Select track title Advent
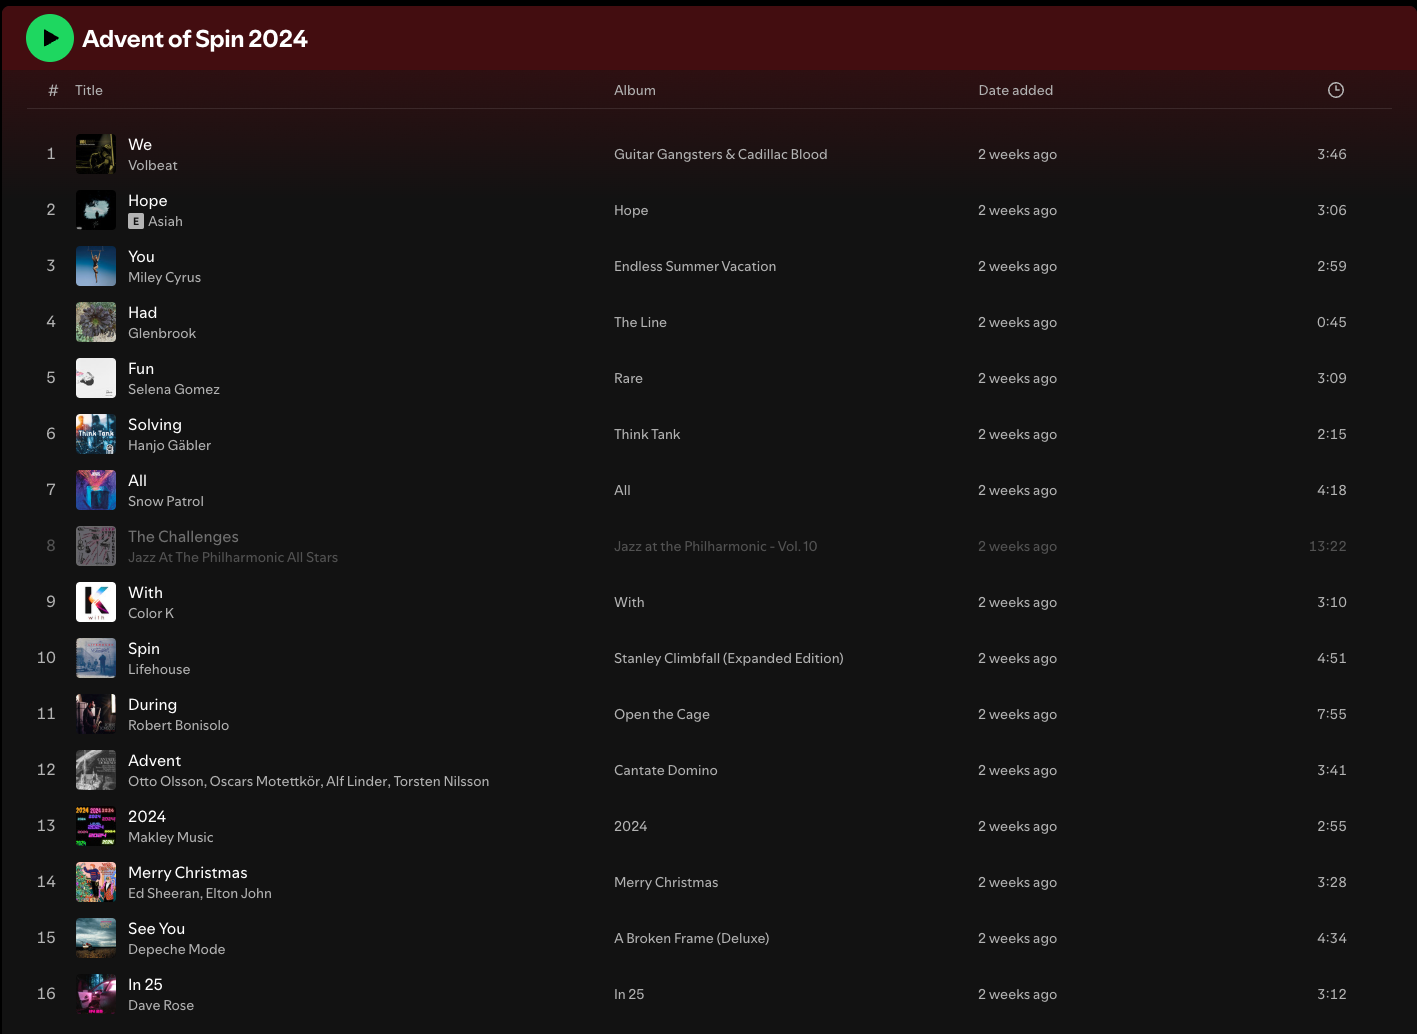 (x=155, y=761)
